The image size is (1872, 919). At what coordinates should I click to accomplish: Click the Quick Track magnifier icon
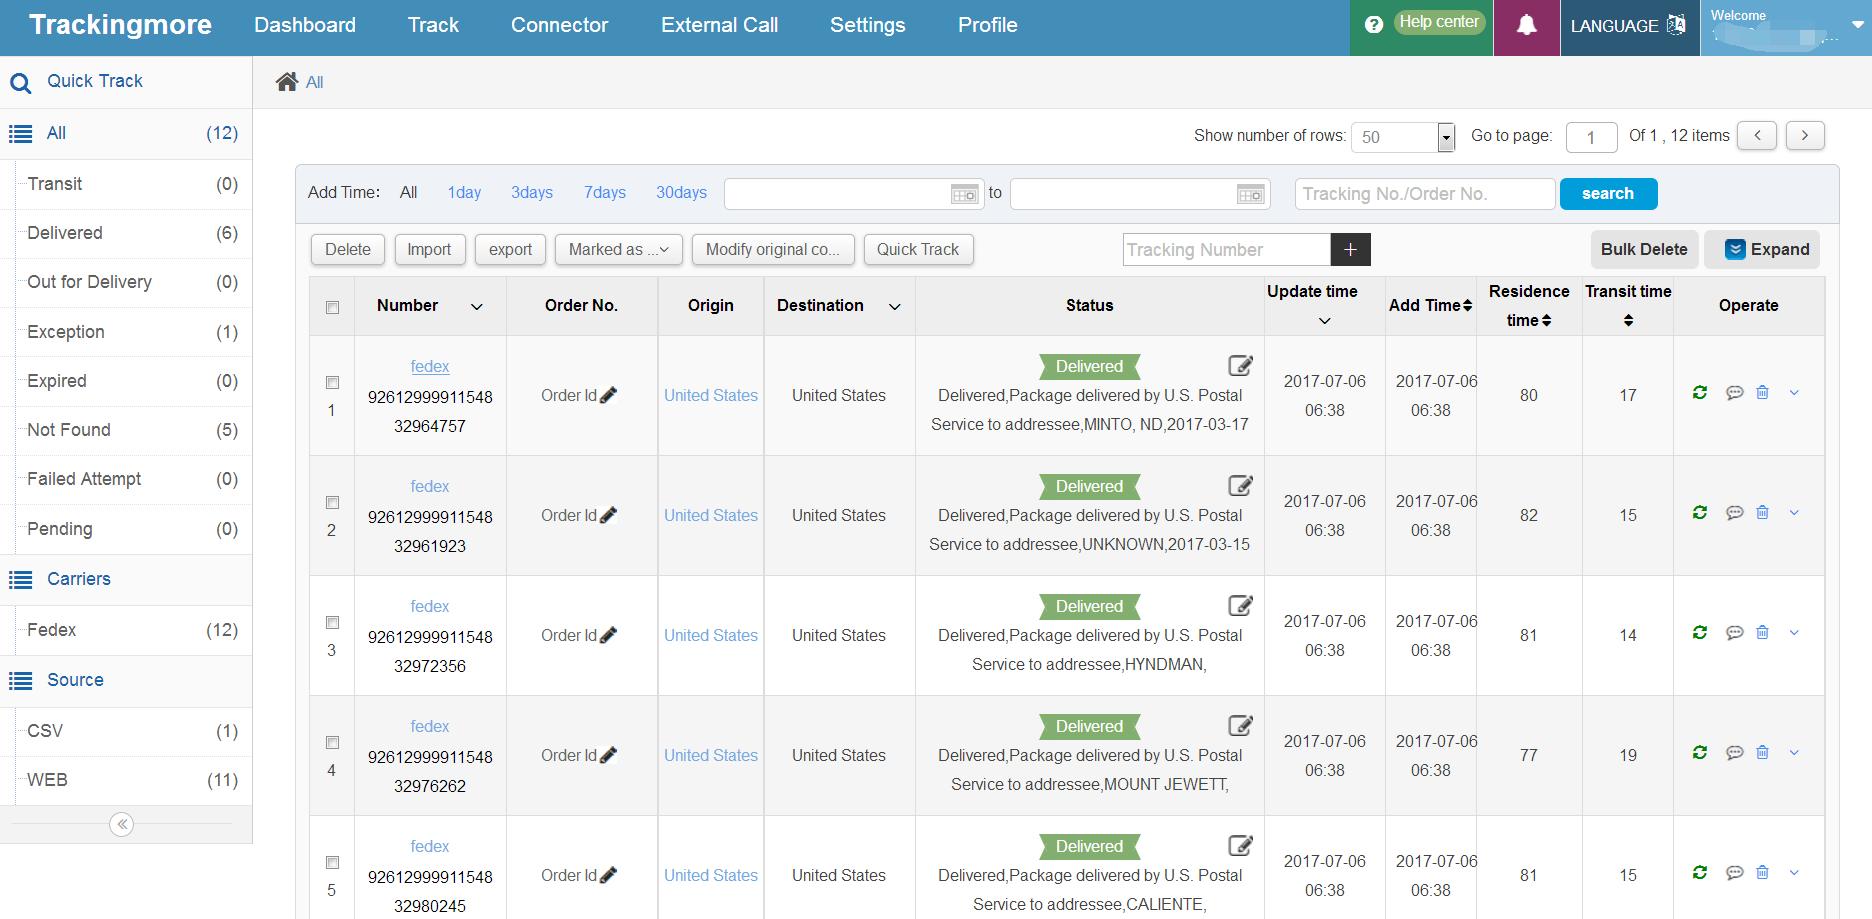pos(20,83)
